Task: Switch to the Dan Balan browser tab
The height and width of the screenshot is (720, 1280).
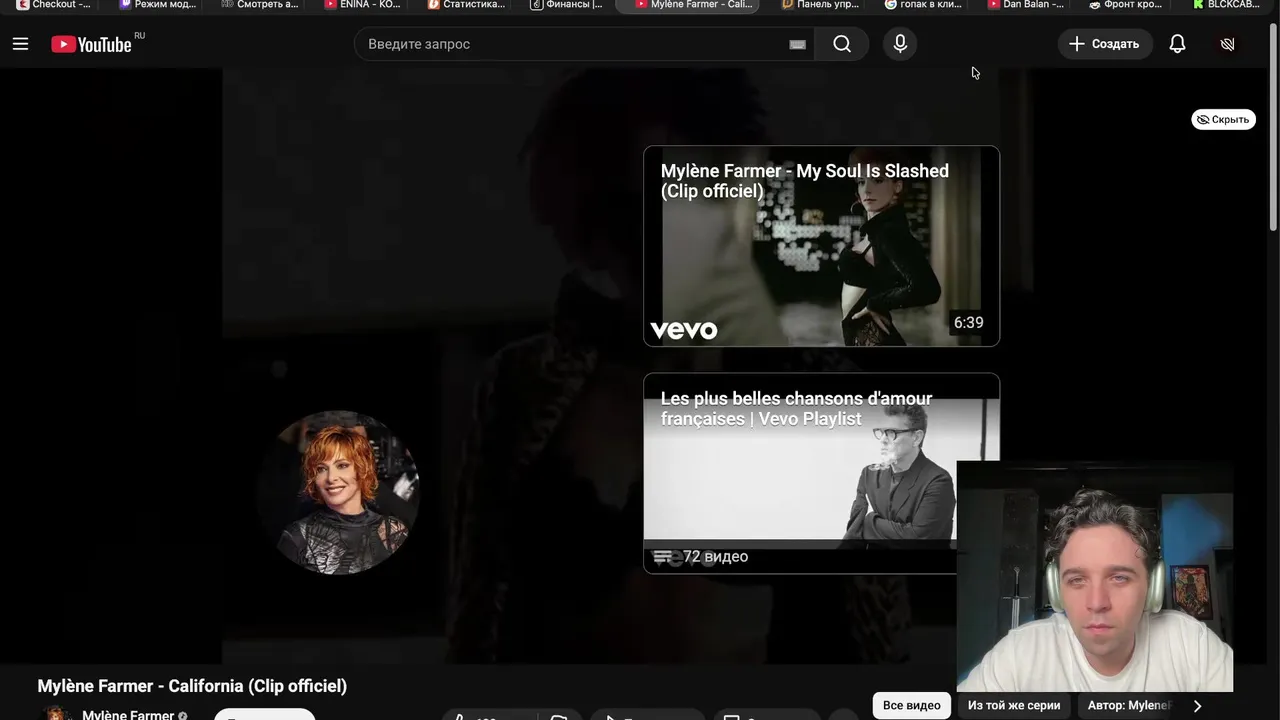Action: [1026, 5]
